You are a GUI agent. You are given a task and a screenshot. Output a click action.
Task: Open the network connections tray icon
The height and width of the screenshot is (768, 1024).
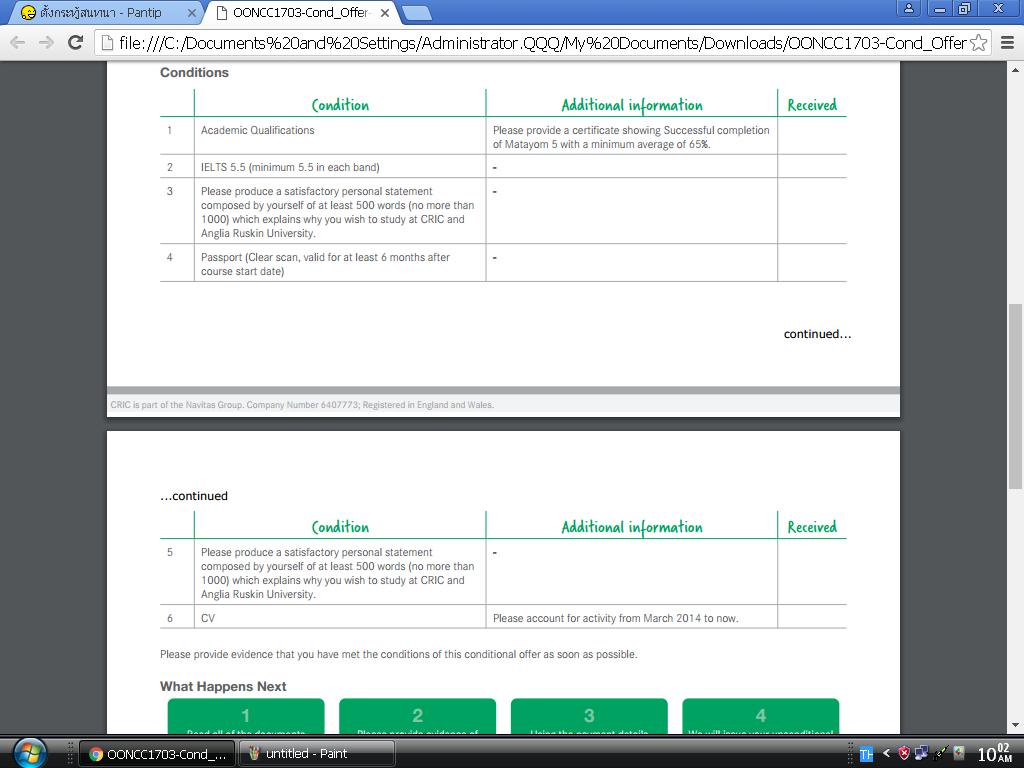coord(921,754)
